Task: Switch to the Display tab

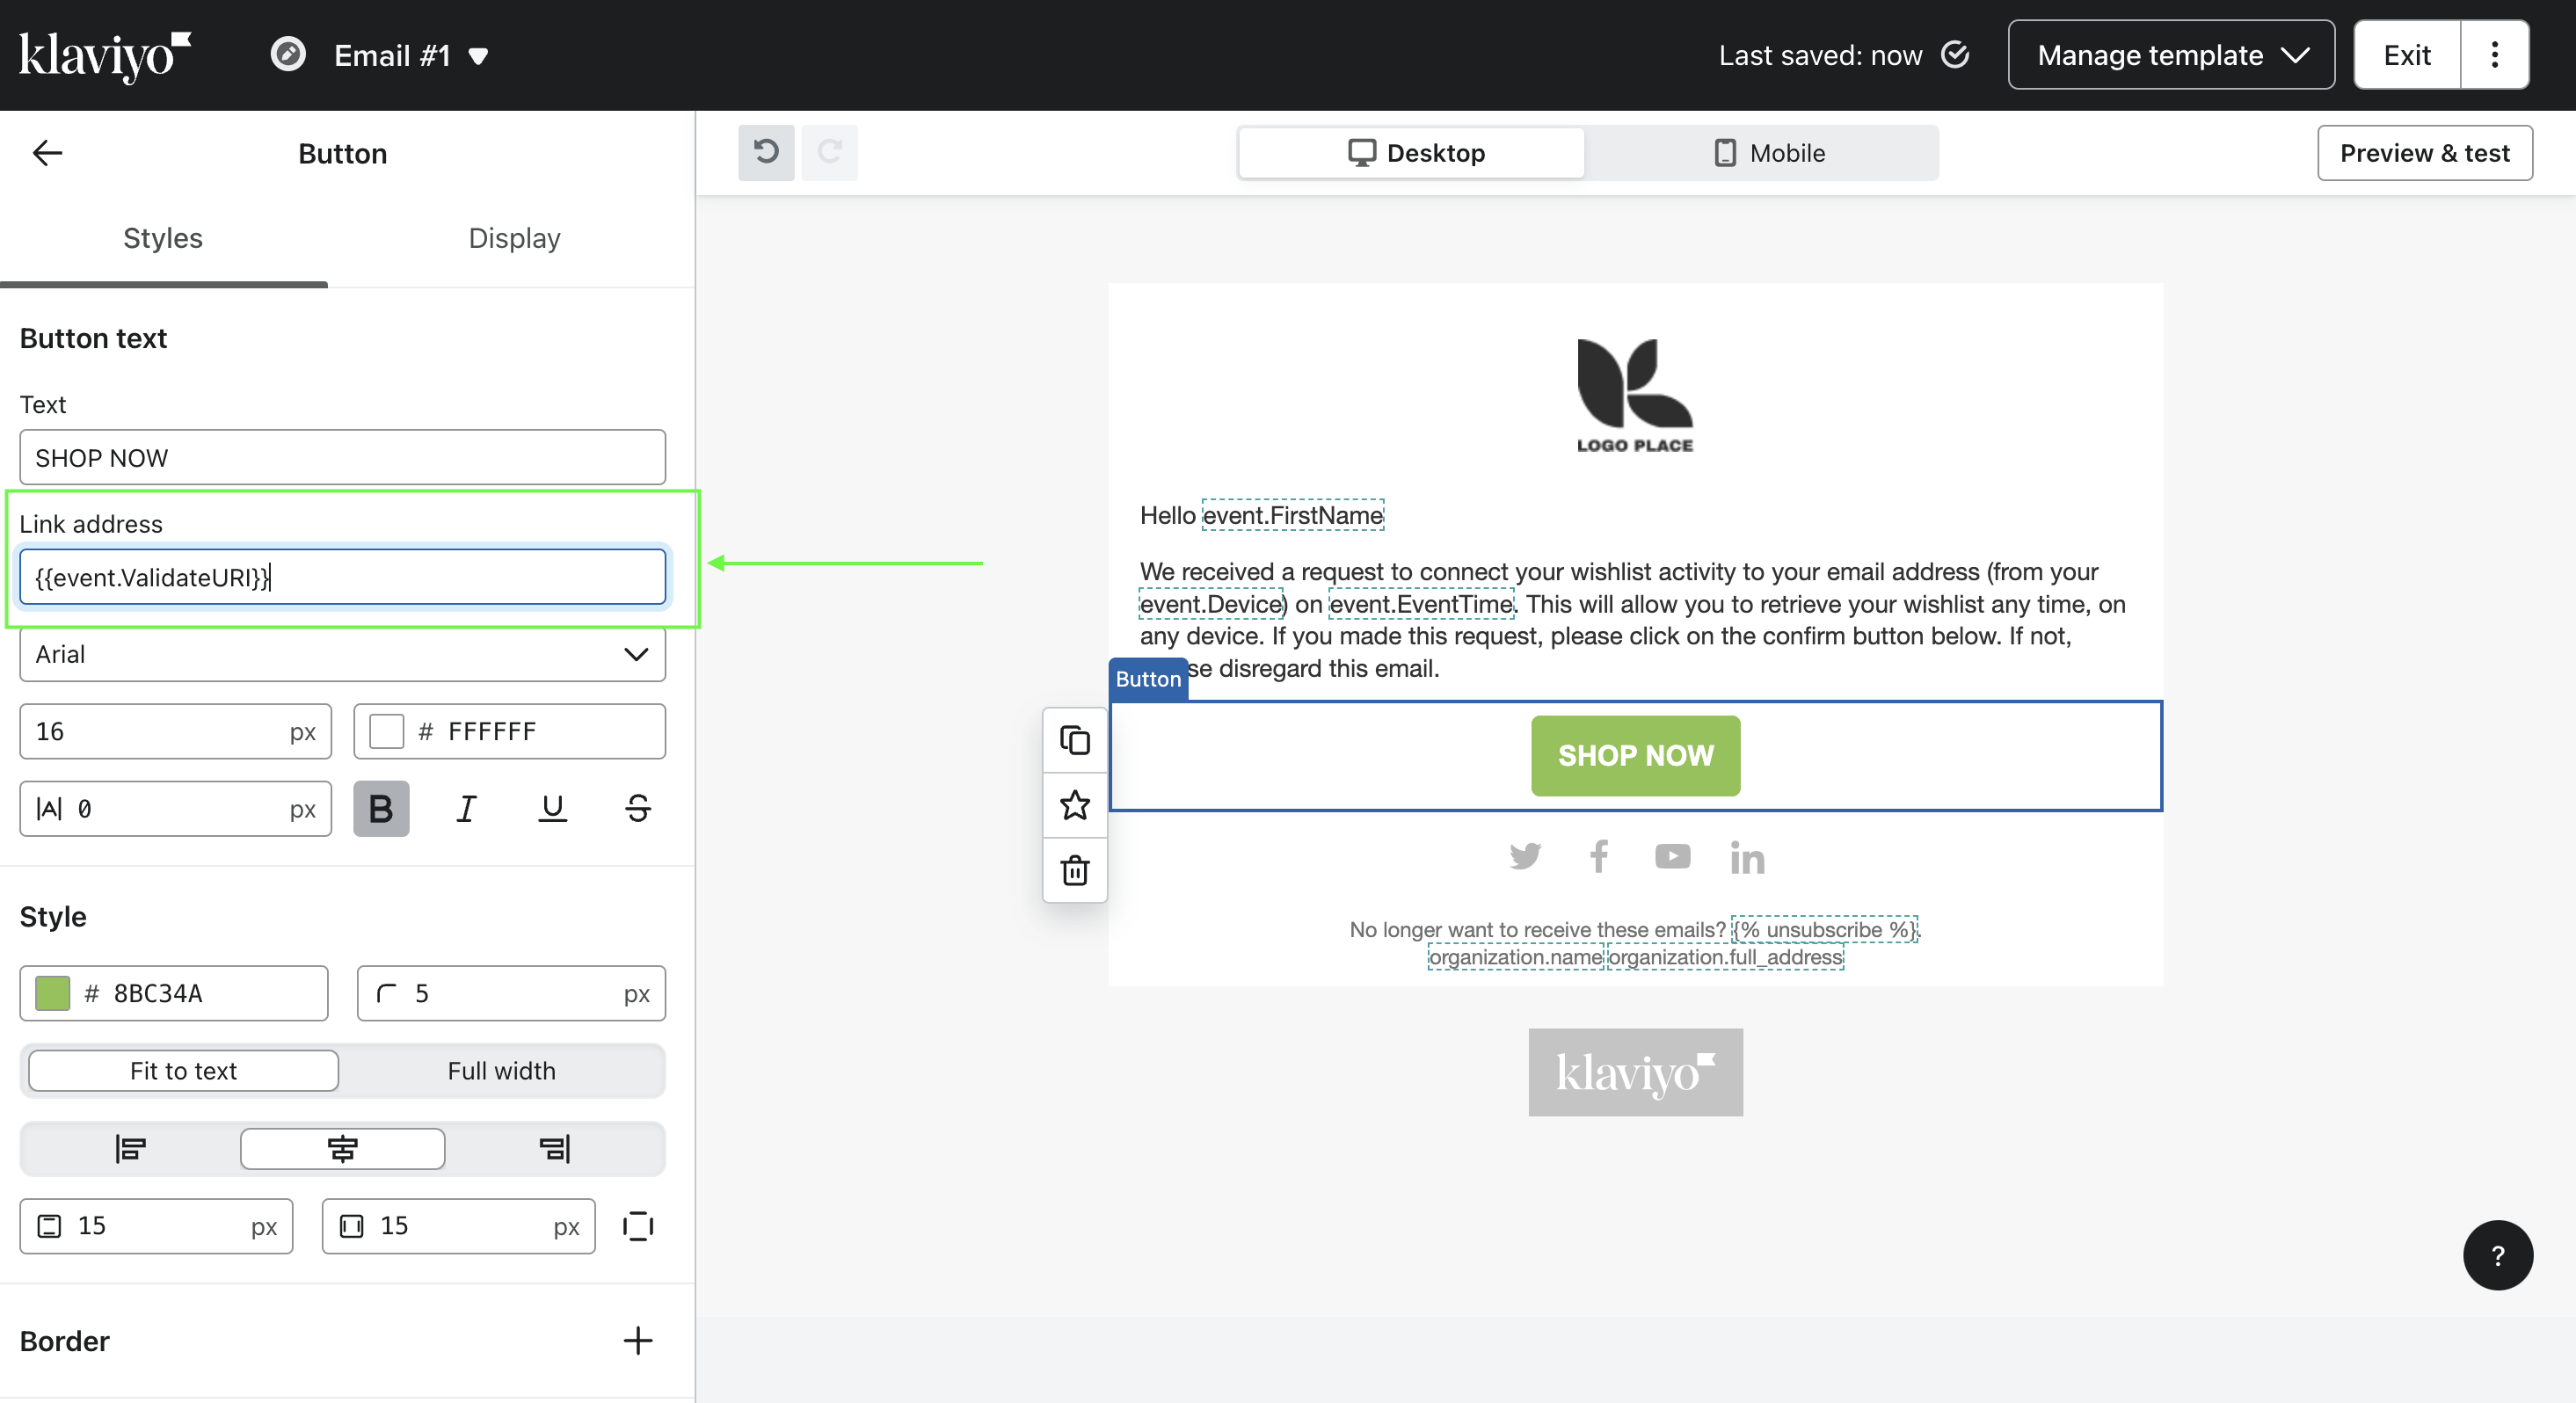Action: 514,238
